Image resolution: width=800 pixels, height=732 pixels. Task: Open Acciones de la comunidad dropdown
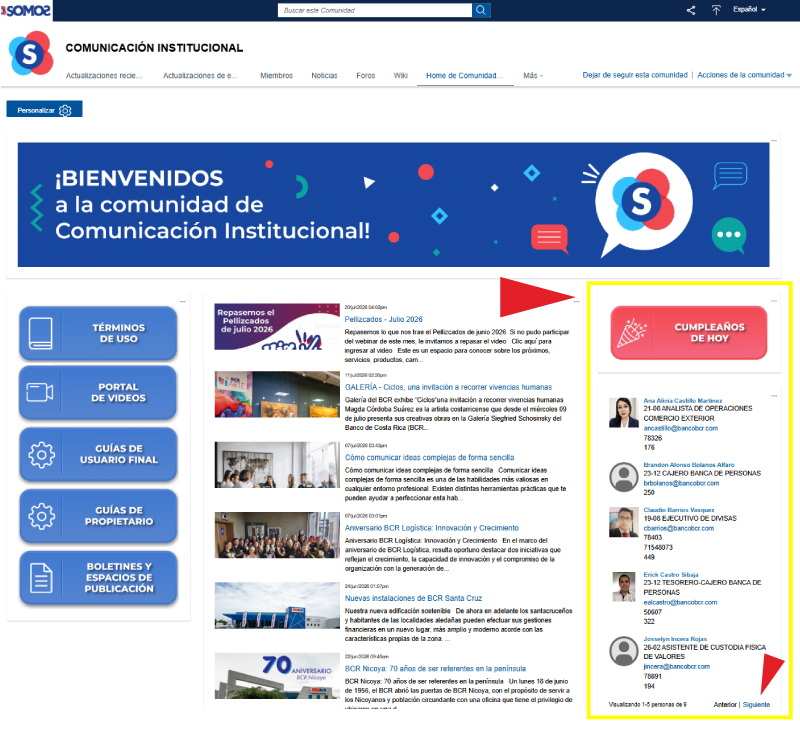pos(744,75)
